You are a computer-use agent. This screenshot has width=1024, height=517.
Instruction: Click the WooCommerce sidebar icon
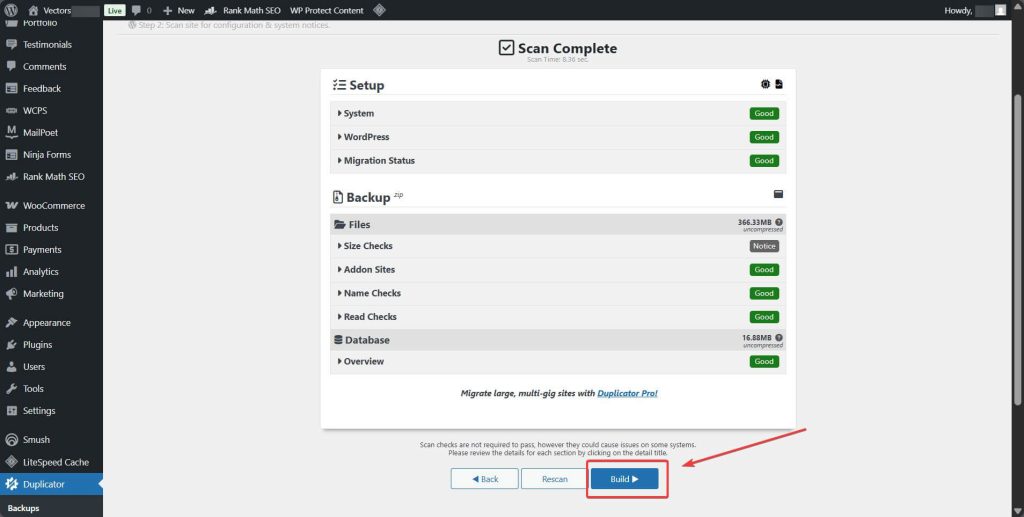coord(11,205)
